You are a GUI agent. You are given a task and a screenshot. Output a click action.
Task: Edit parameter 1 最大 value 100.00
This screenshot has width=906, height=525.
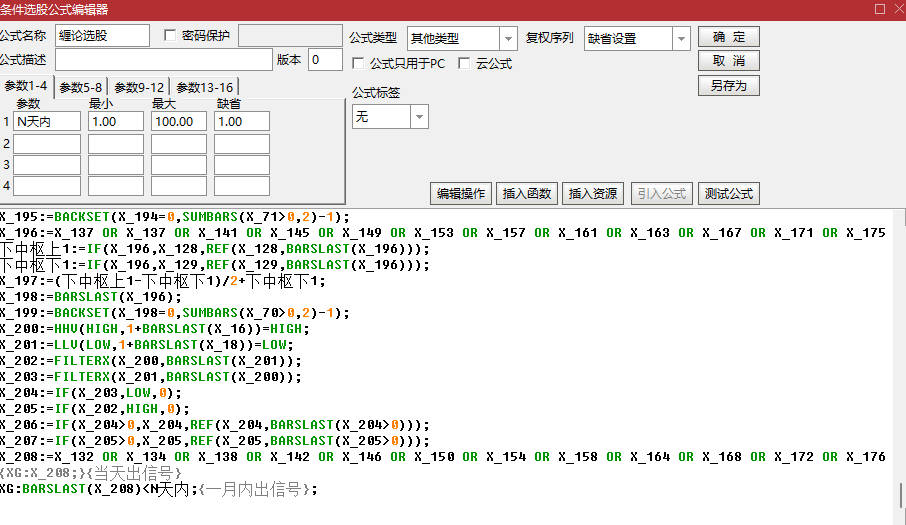click(x=179, y=121)
